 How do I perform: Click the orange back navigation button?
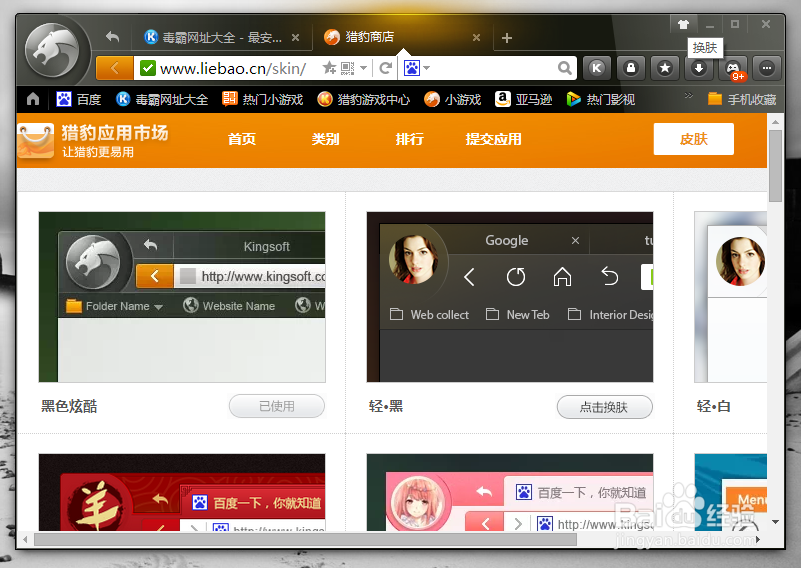pyautogui.click(x=115, y=68)
